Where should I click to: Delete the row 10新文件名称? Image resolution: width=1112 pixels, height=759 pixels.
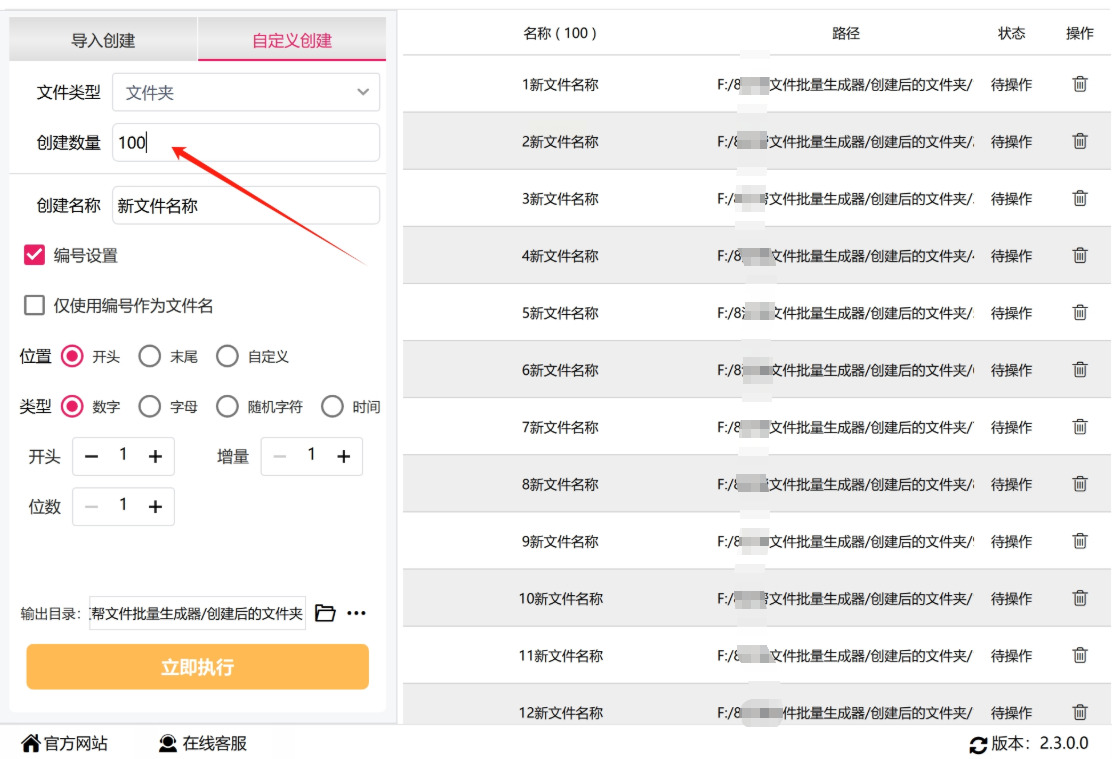tap(1079, 599)
